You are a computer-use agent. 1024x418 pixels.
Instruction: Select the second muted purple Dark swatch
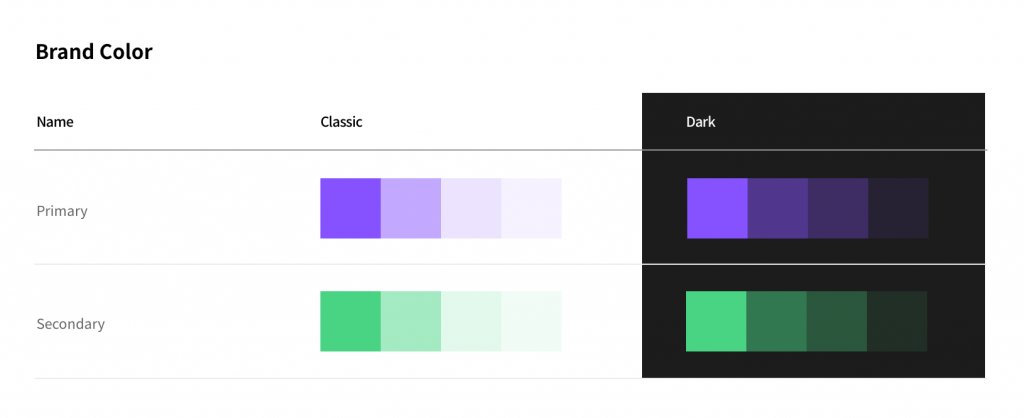[x=778, y=208]
